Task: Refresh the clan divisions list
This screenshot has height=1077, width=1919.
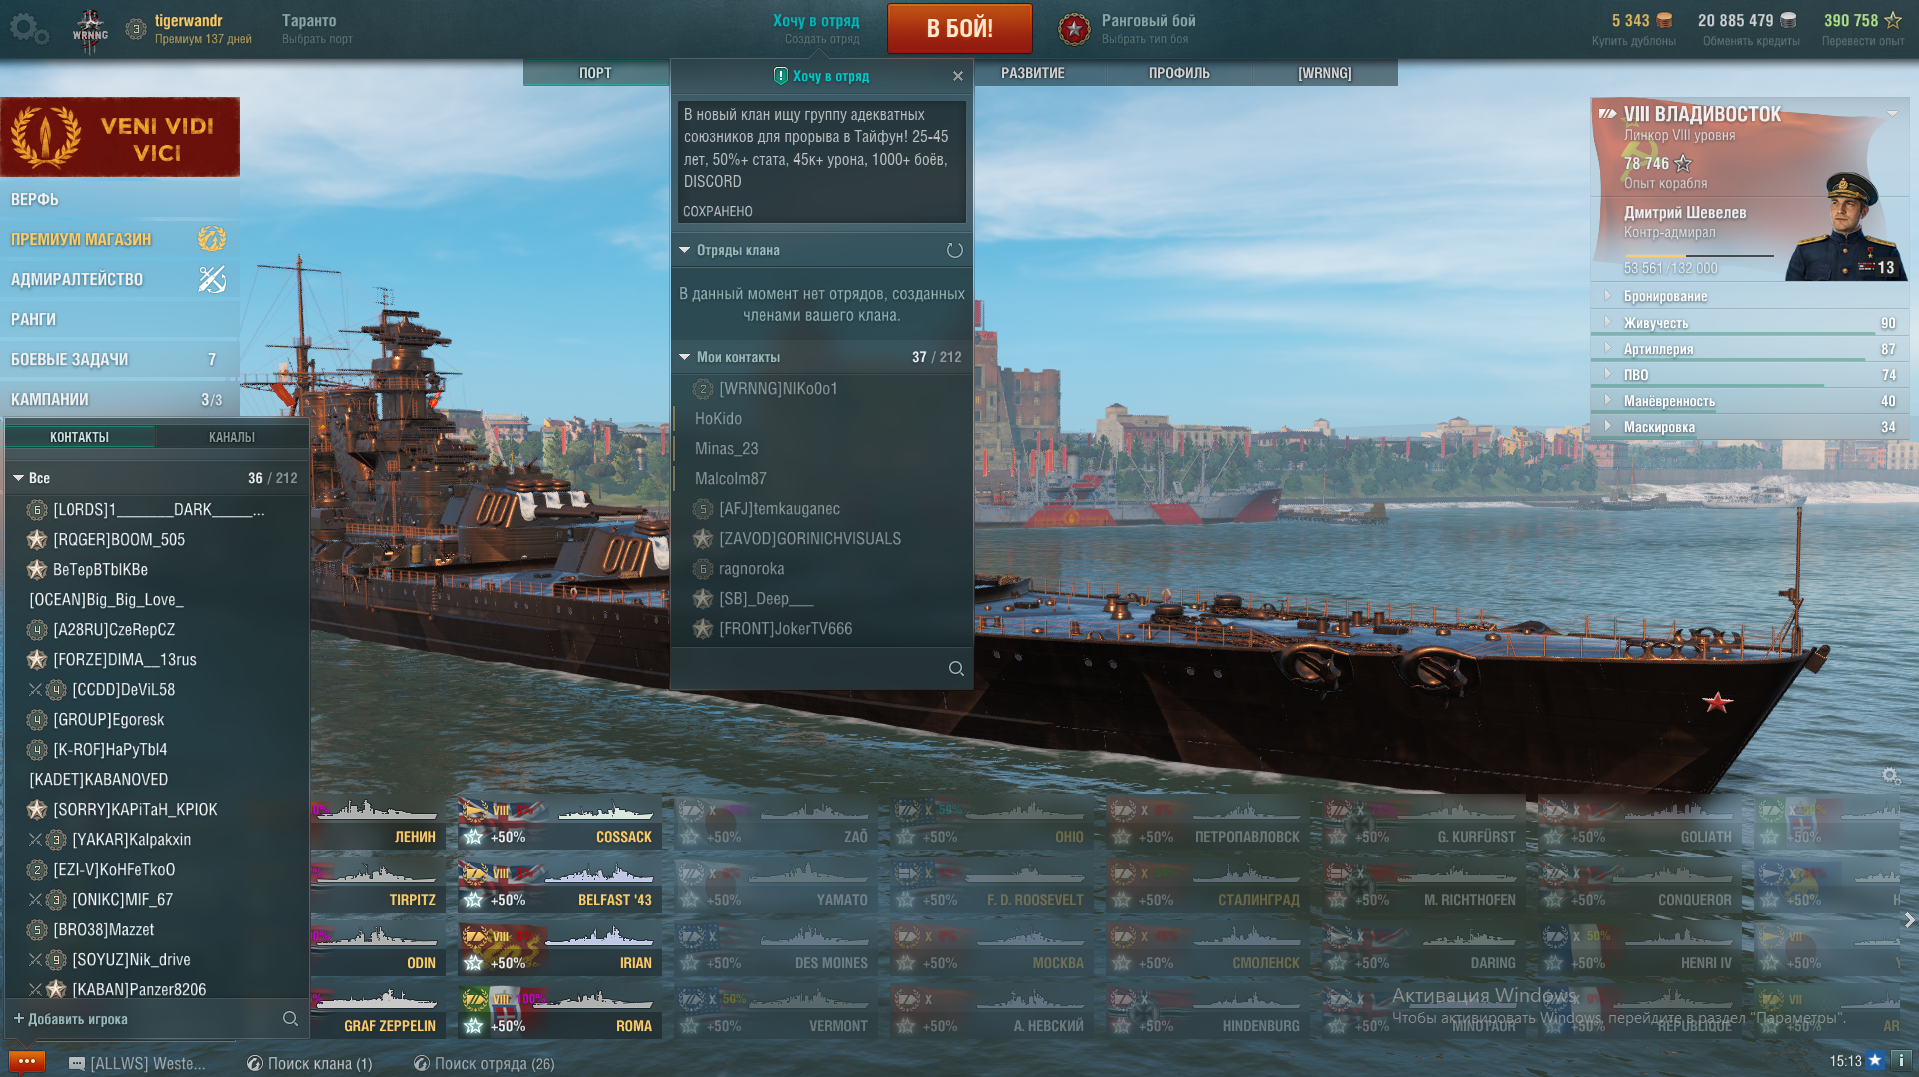Action: (x=955, y=250)
